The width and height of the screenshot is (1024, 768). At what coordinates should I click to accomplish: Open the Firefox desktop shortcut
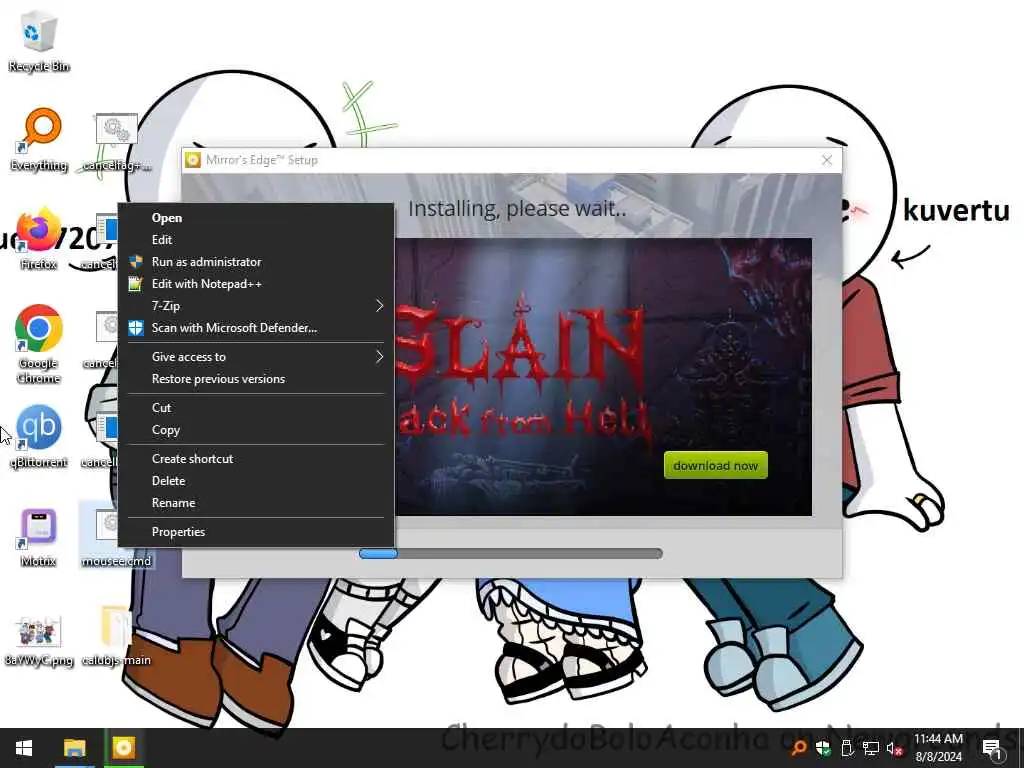coord(39,239)
